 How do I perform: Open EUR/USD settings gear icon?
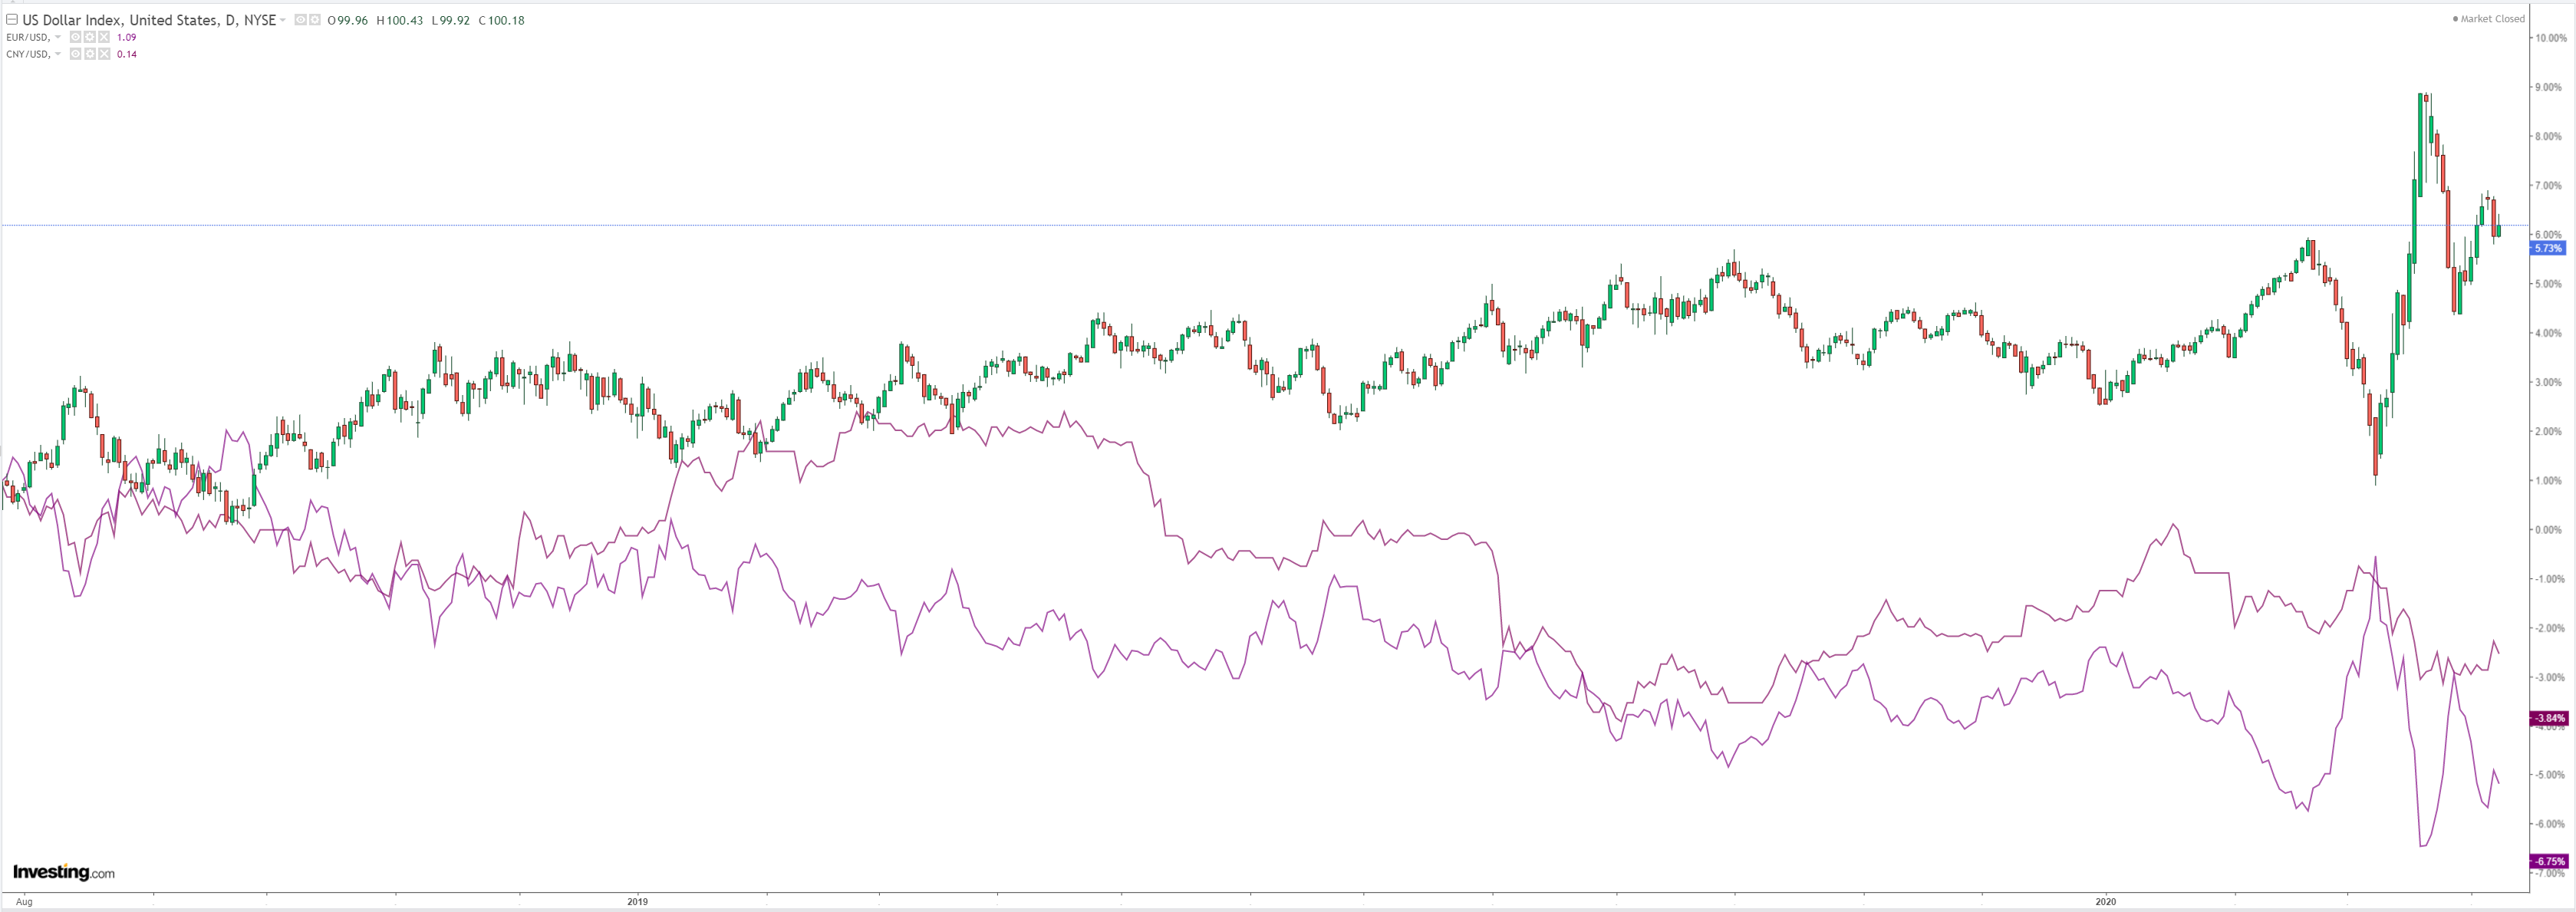[90, 37]
